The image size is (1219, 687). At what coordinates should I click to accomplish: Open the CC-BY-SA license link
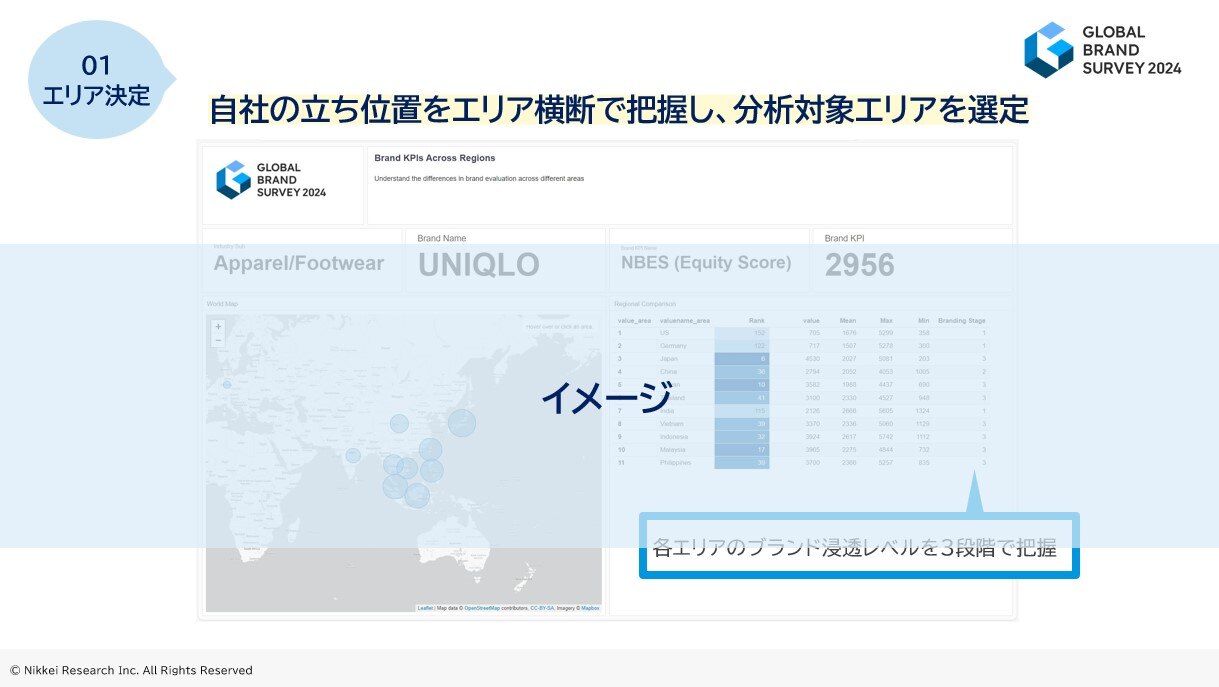click(543, 608)
